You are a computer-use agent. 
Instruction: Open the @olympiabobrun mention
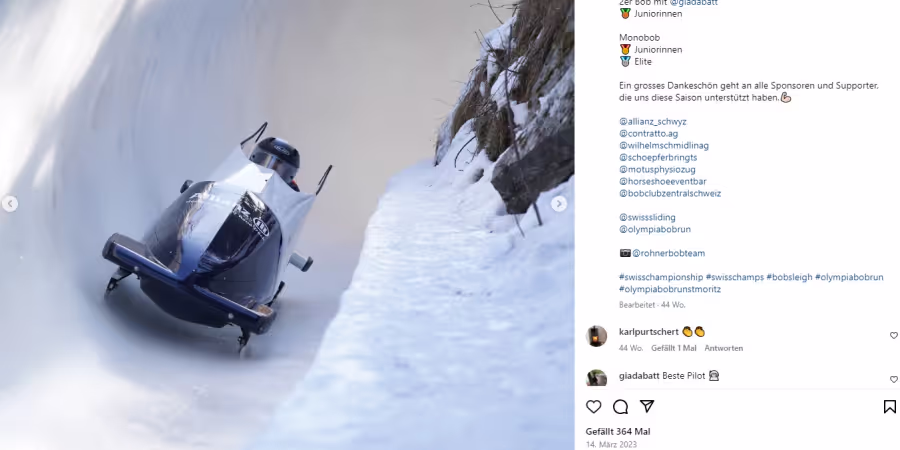[x=655, y=229]
